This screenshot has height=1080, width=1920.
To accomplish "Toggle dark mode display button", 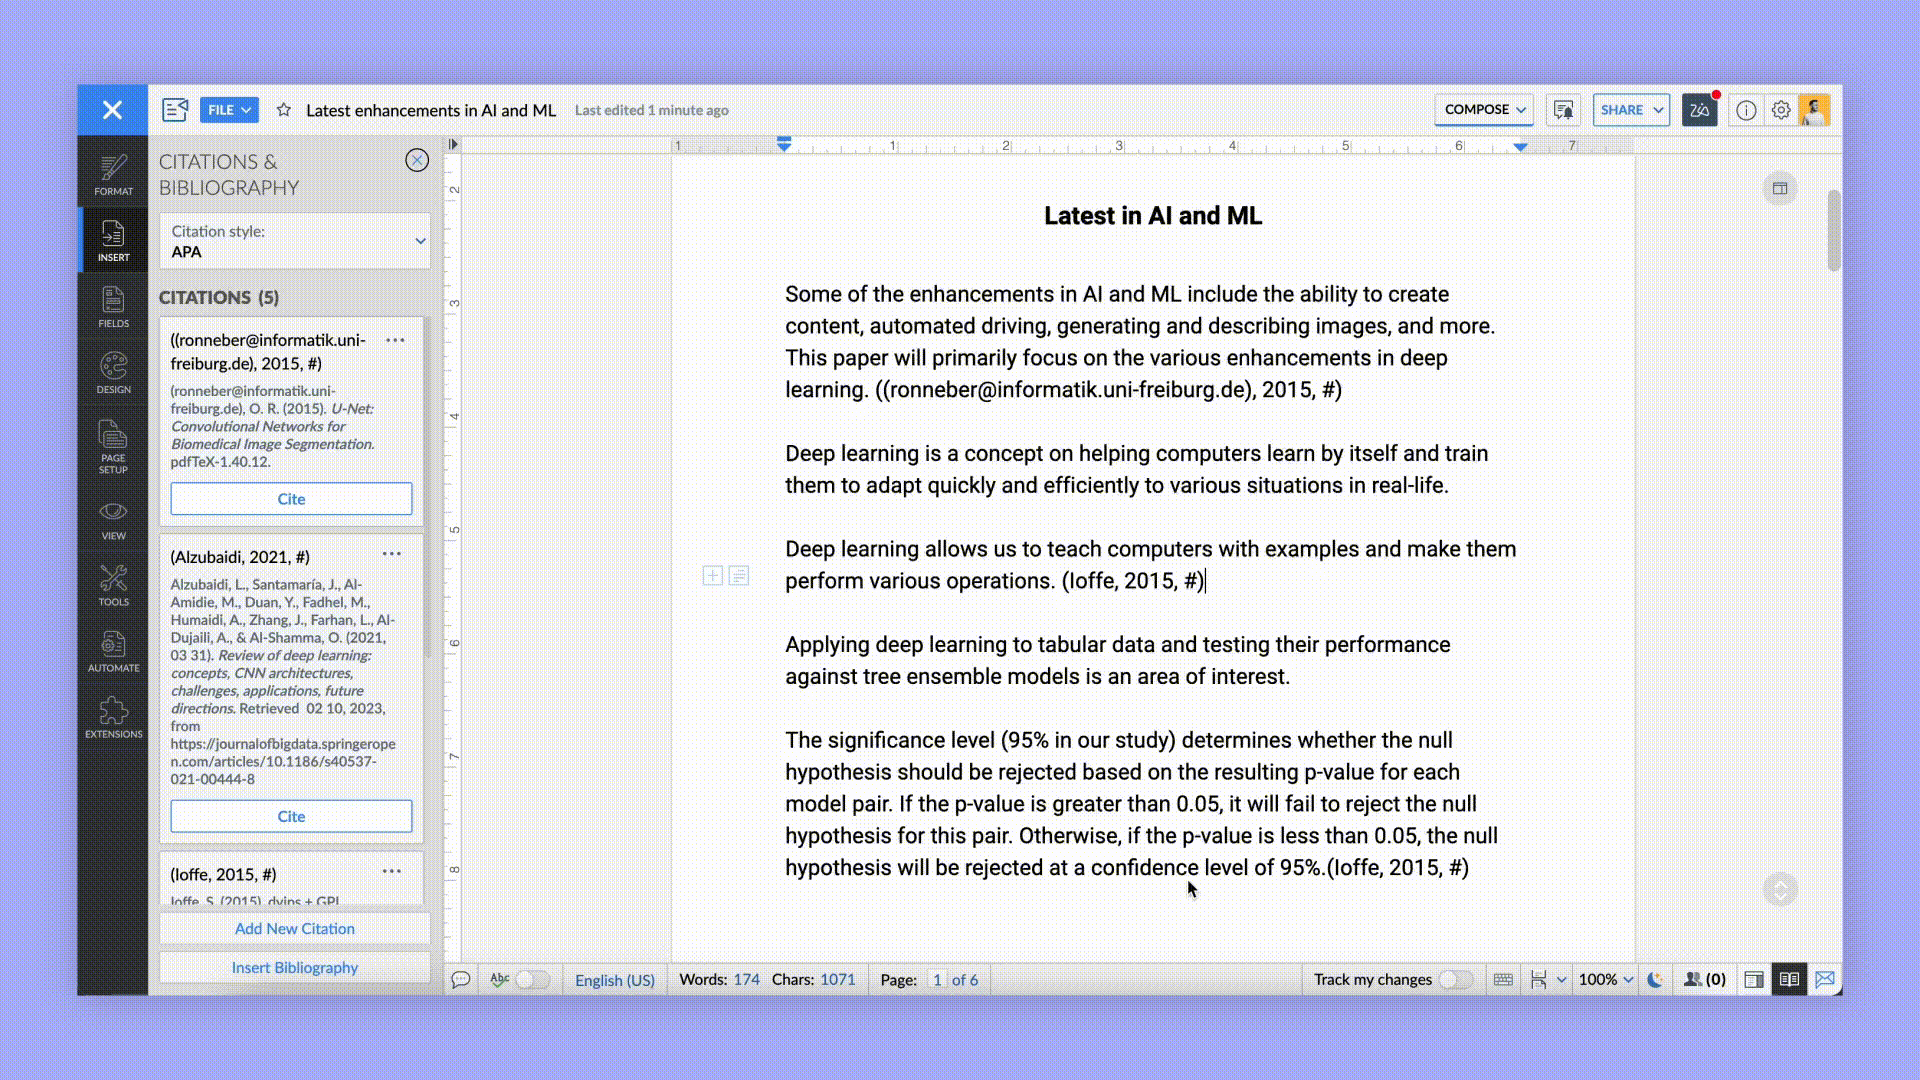I will pos(1655,980).
